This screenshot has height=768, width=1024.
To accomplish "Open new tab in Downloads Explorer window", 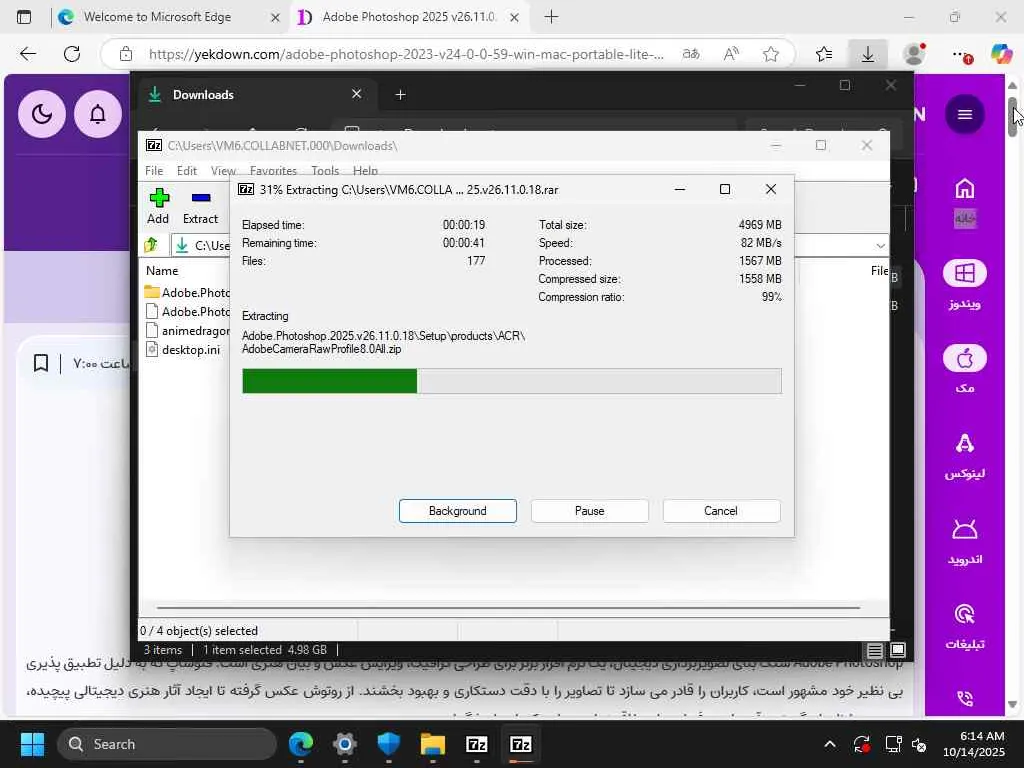I will [x=400, y=95].
